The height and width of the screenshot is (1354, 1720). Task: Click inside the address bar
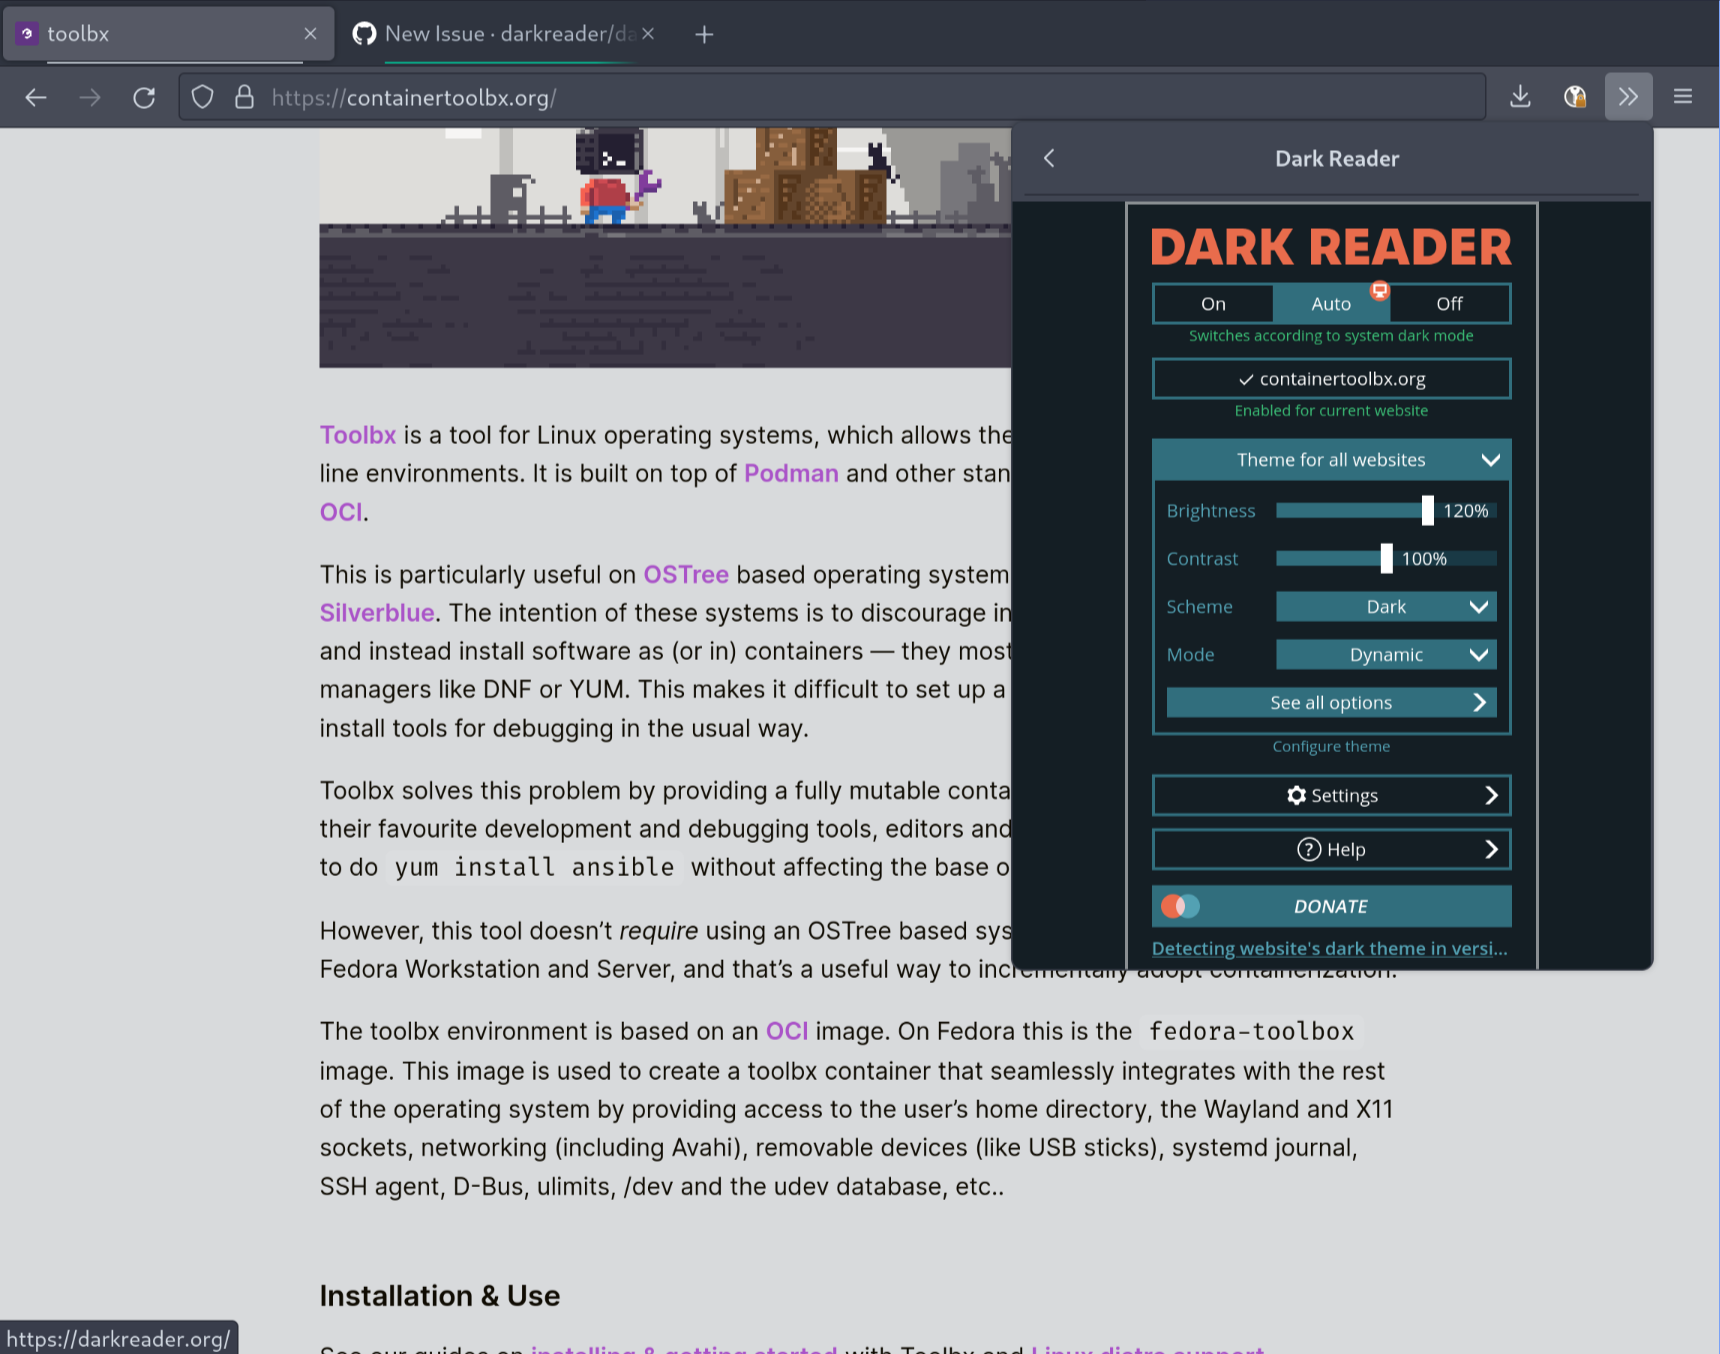pos(700,97)
